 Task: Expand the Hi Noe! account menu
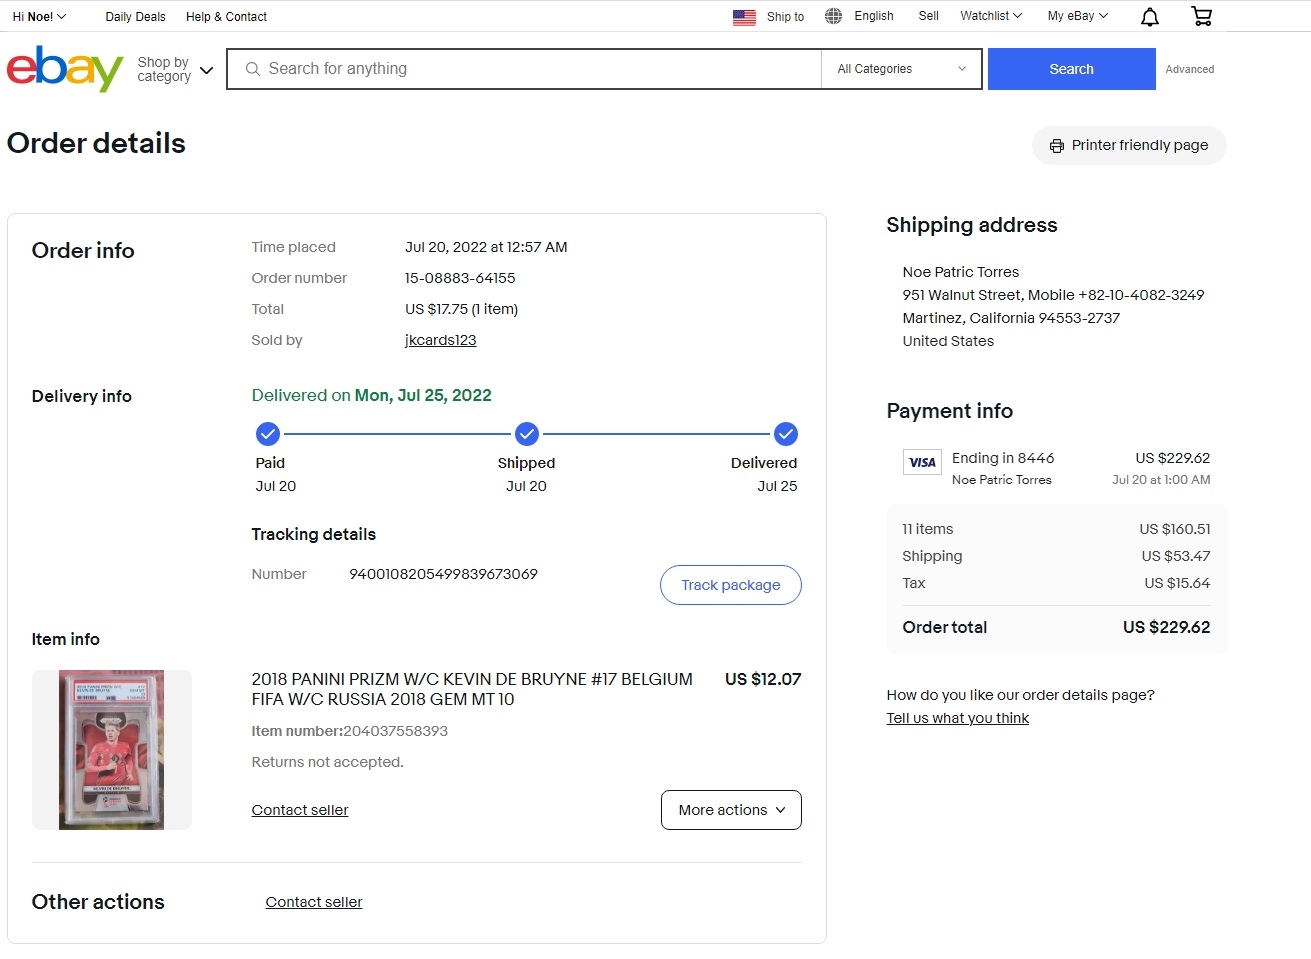39,16
